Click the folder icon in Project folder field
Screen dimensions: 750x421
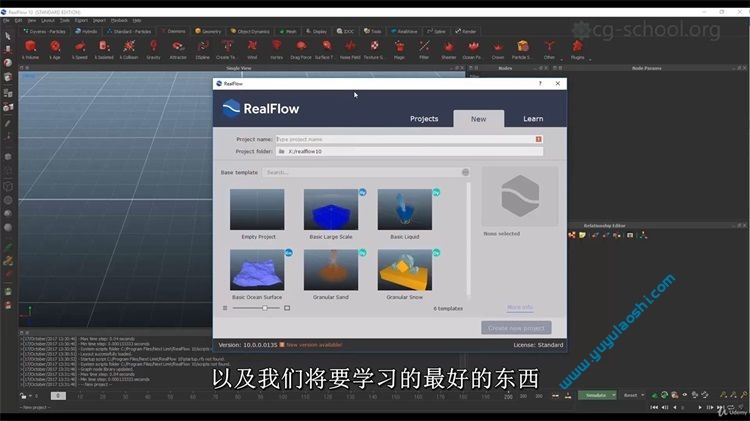[x=282, y=151]
